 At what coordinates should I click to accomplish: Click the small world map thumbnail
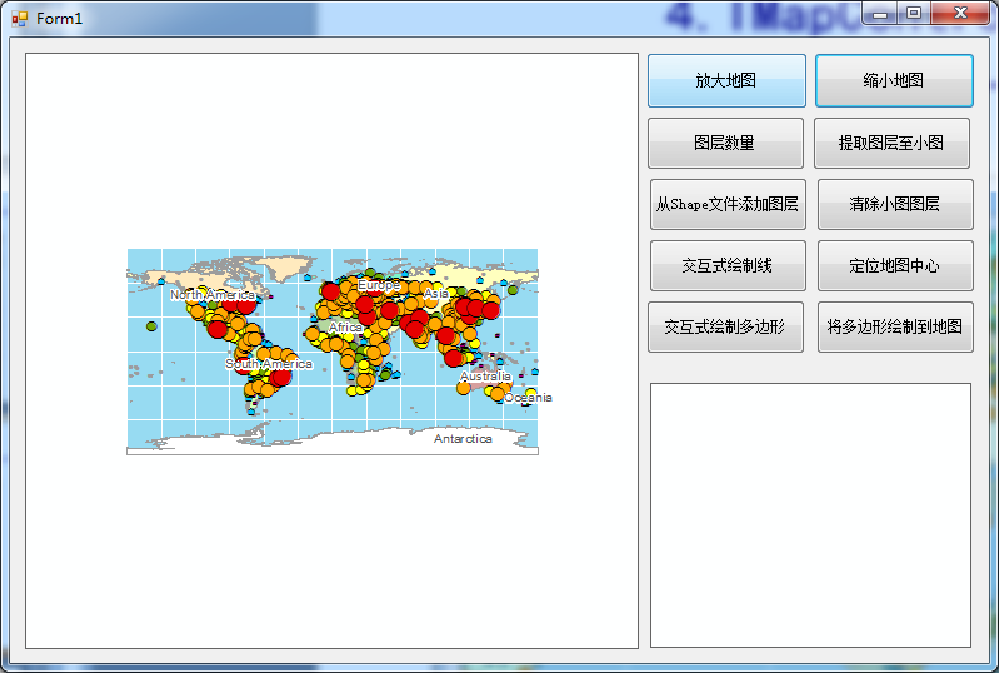click(x=333, y=350)
